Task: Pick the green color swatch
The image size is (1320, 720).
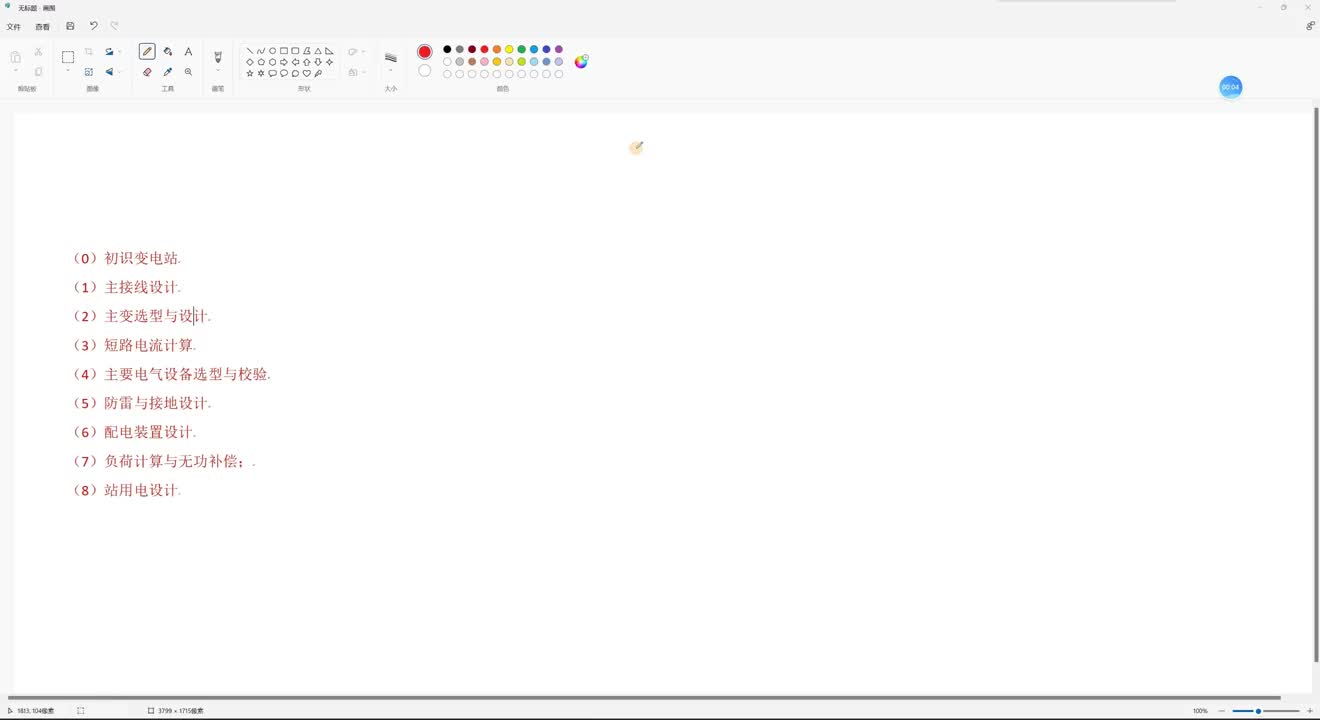Action: pos(521,49)
